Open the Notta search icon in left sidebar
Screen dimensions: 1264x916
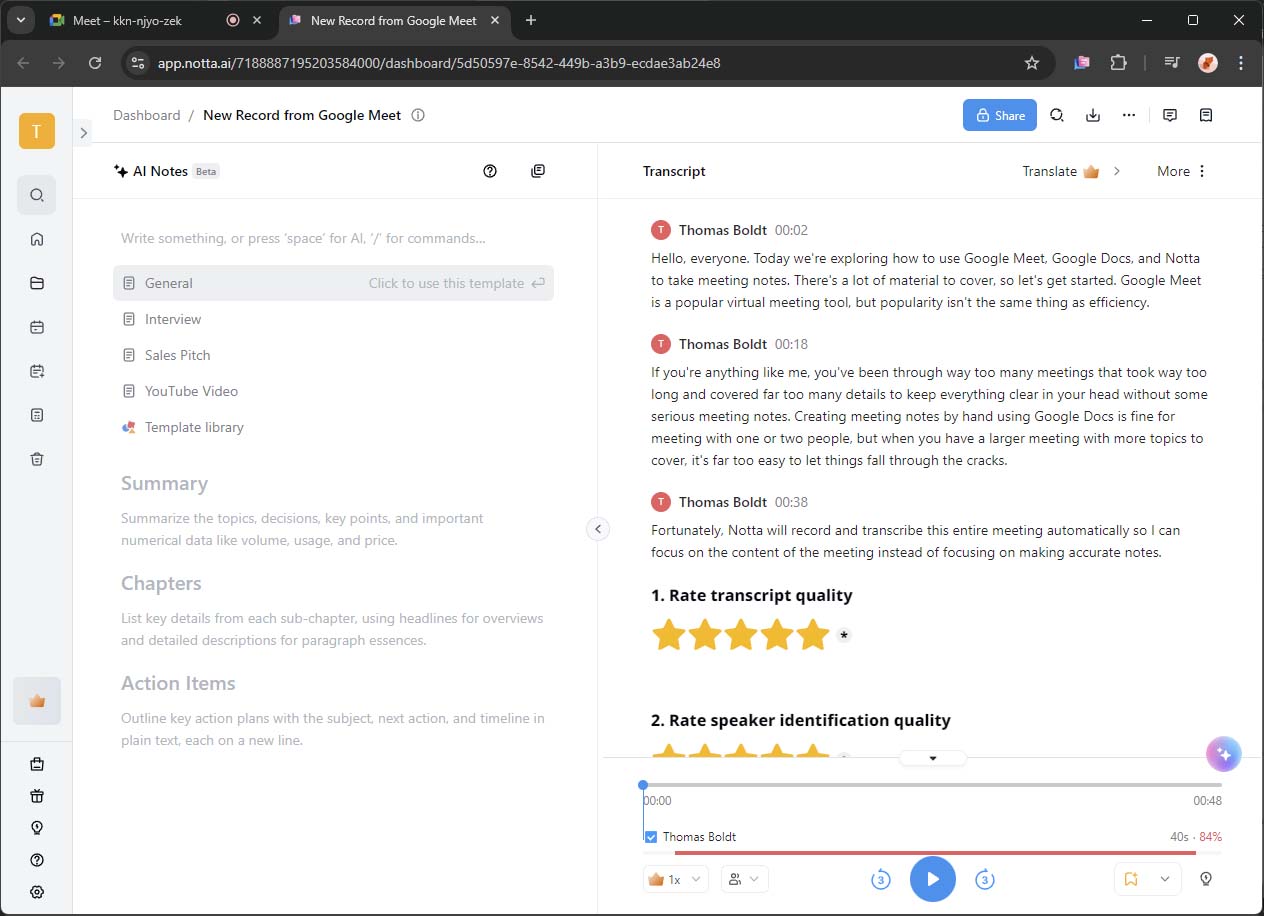(x=37, y=195)
